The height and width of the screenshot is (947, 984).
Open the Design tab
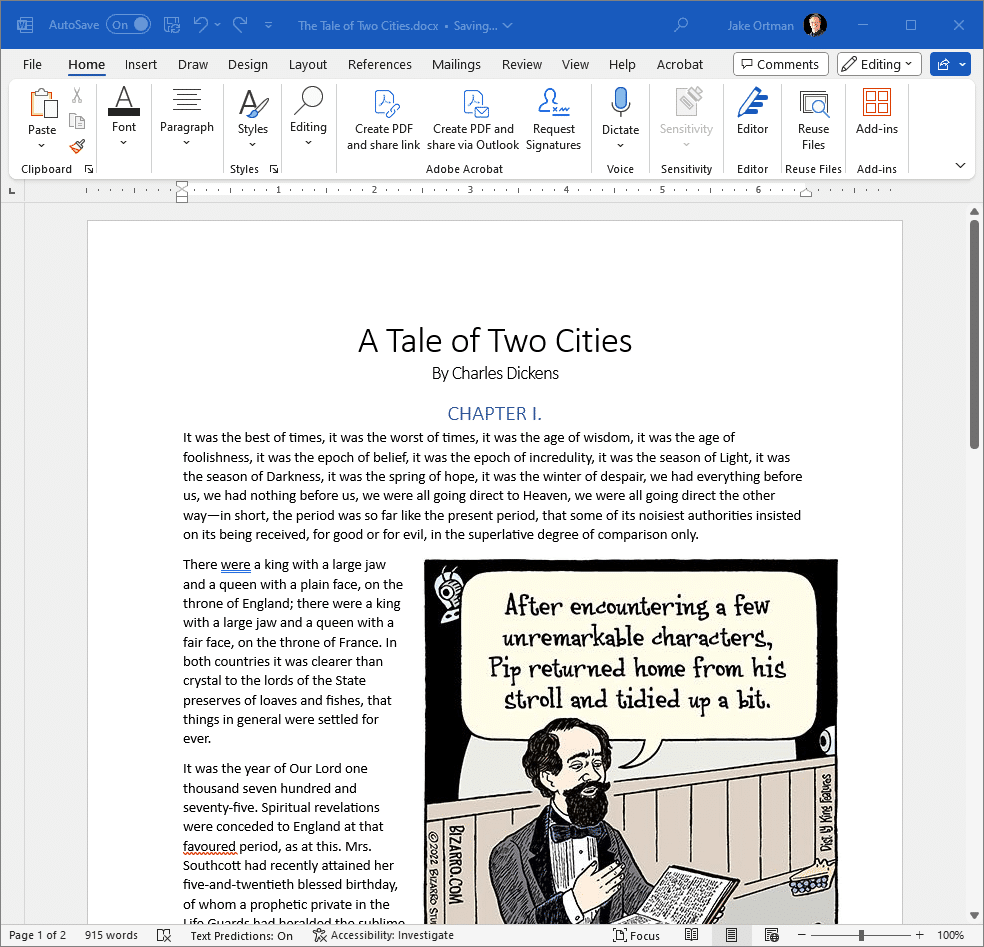(248, 65)
